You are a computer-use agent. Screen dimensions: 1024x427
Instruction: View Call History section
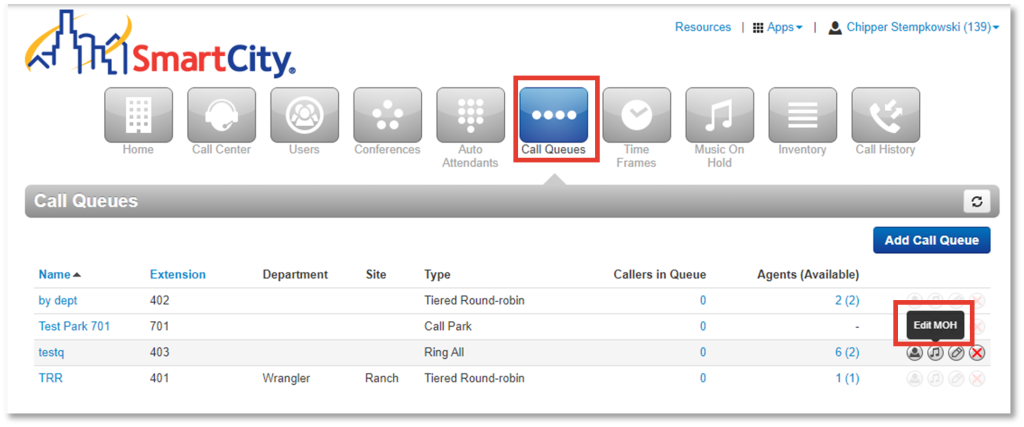coord(885,115)
